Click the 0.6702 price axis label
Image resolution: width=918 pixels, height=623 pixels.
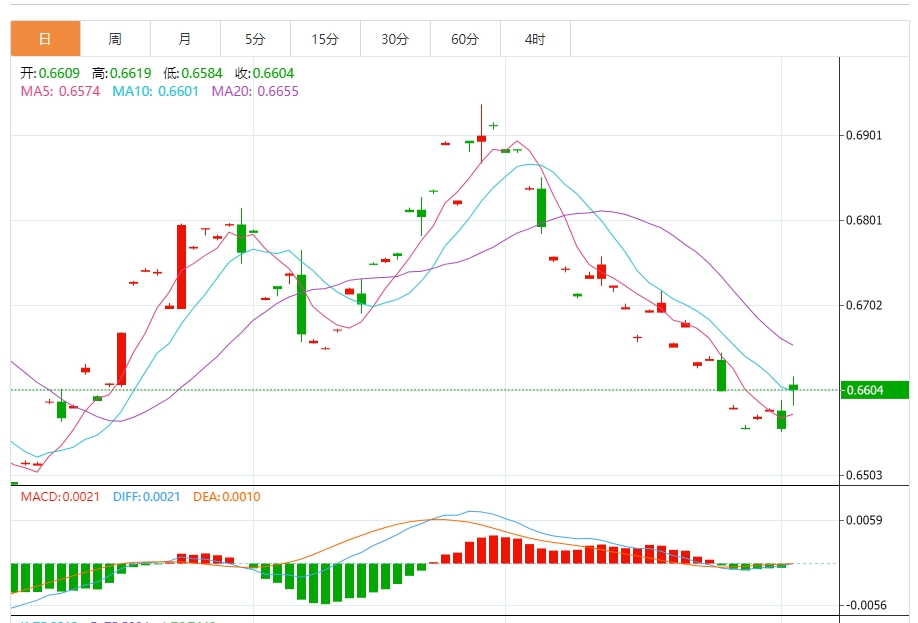[864, 305]
